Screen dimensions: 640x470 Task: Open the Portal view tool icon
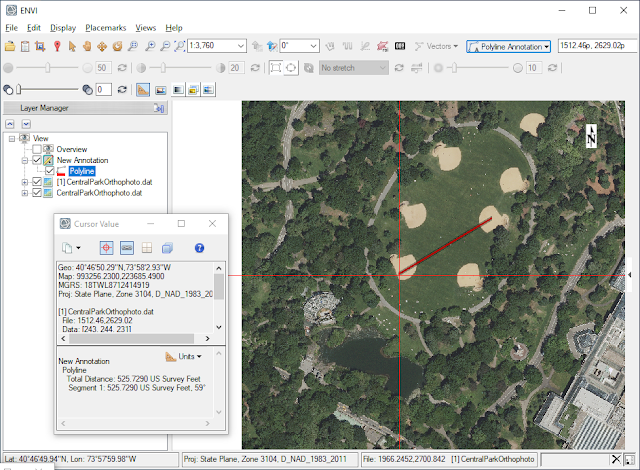coord(161,90)
